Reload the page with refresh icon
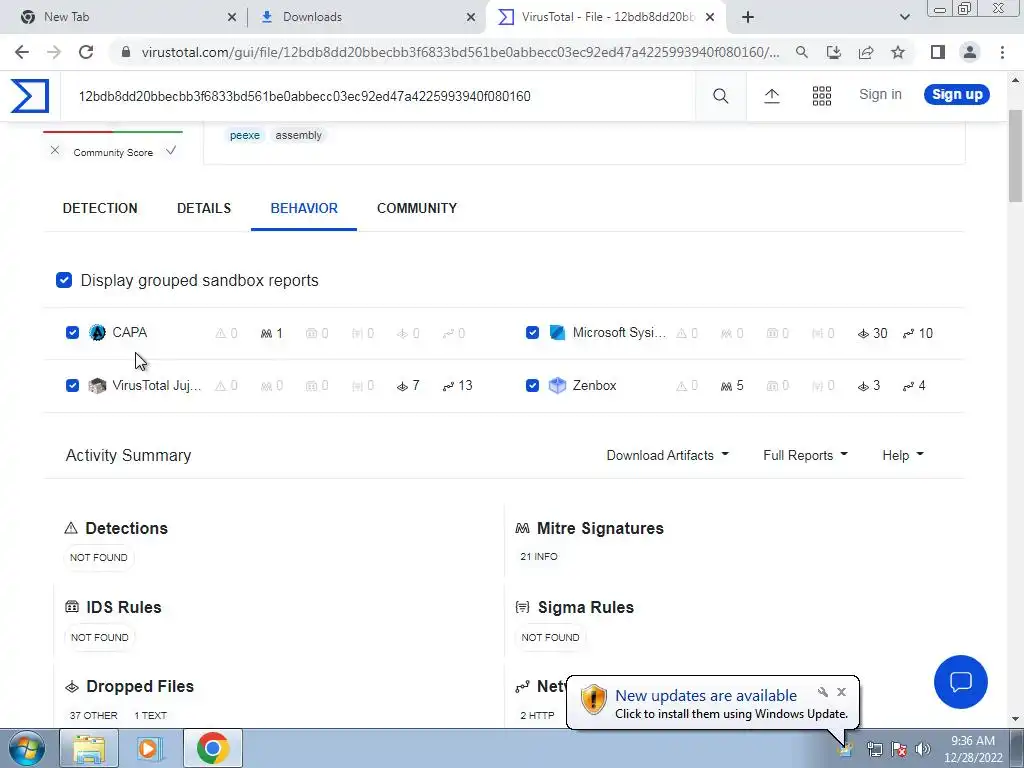 (x=86, y=52)
